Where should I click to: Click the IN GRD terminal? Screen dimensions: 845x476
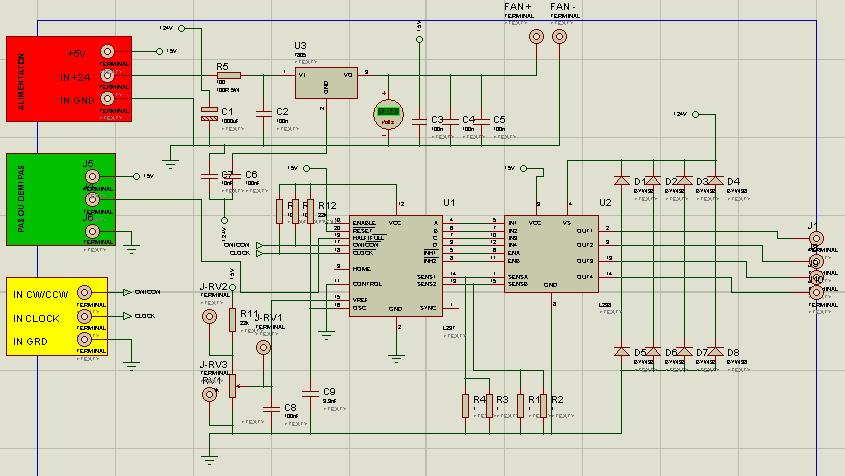click(85, 340)
